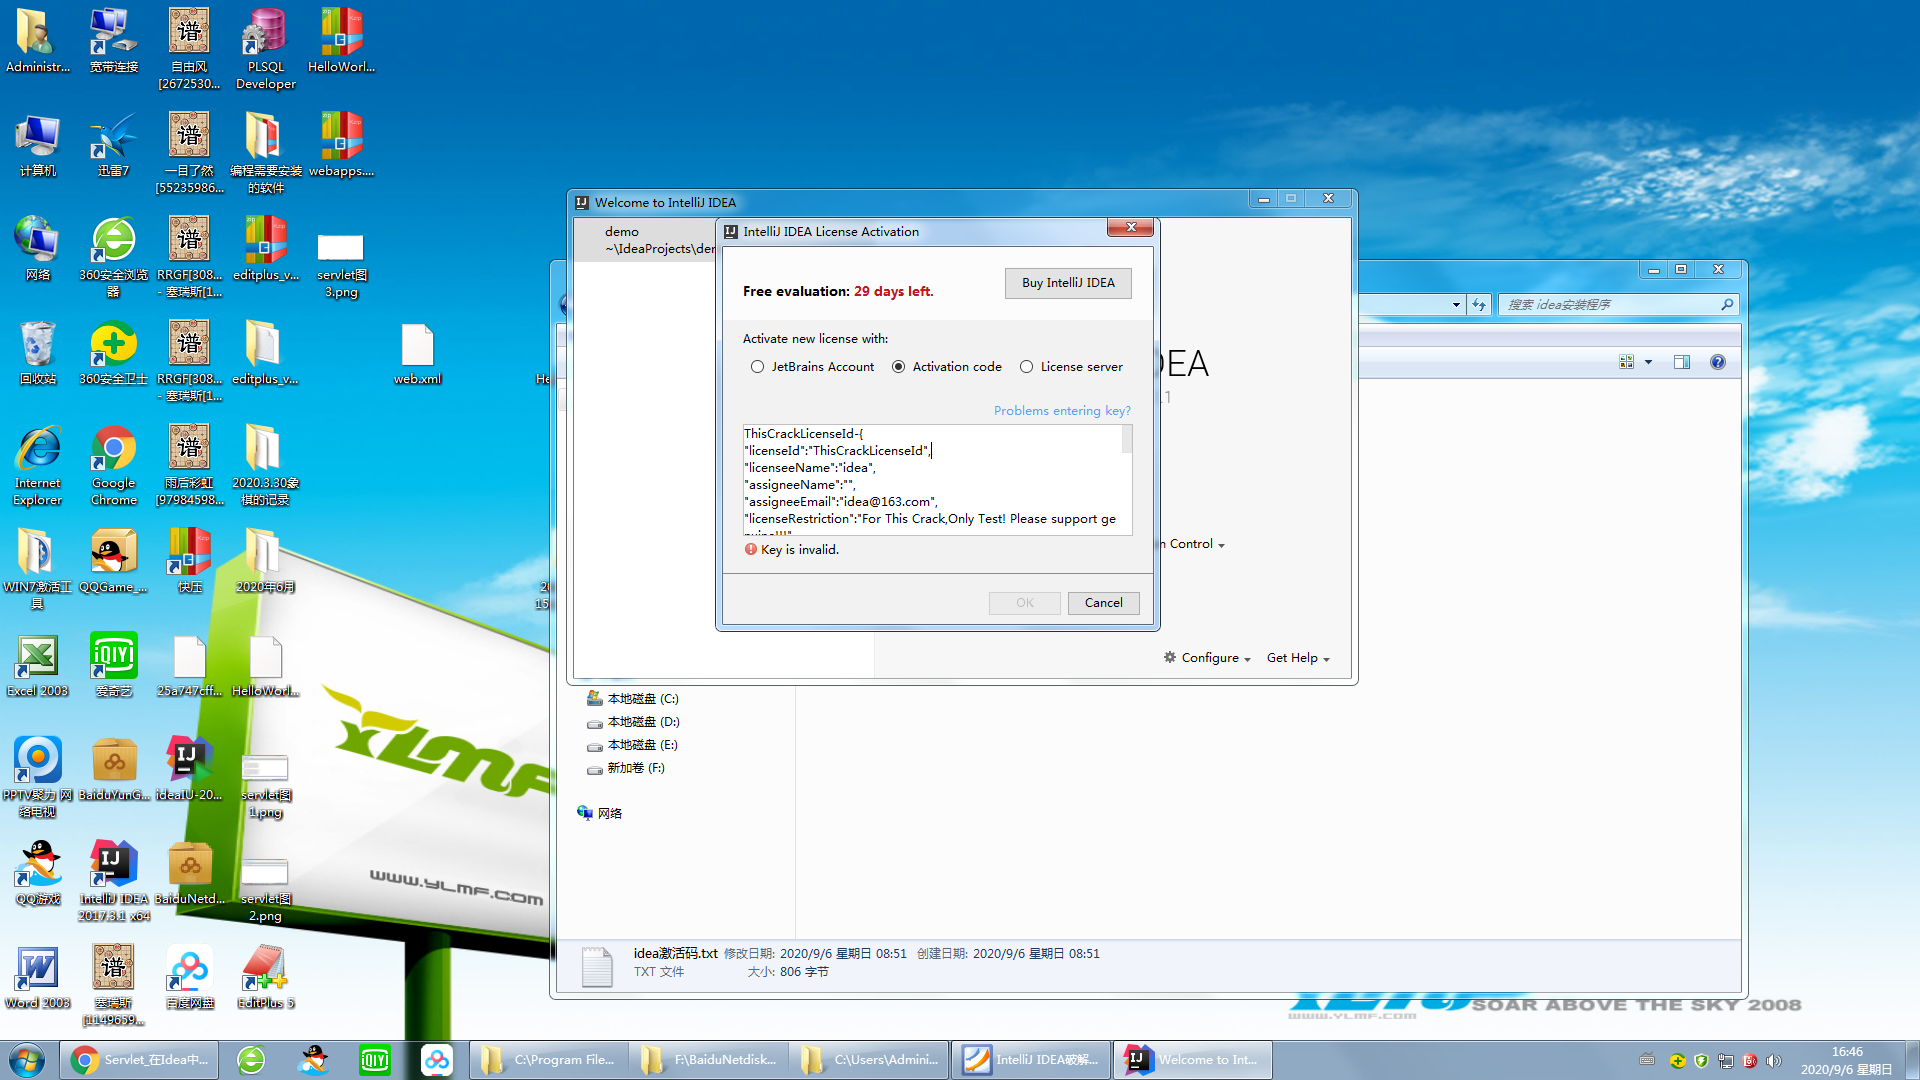Select the Google Chrome desktop icon
Viewport: 1920px width, 1080px height.
[114, 466]
